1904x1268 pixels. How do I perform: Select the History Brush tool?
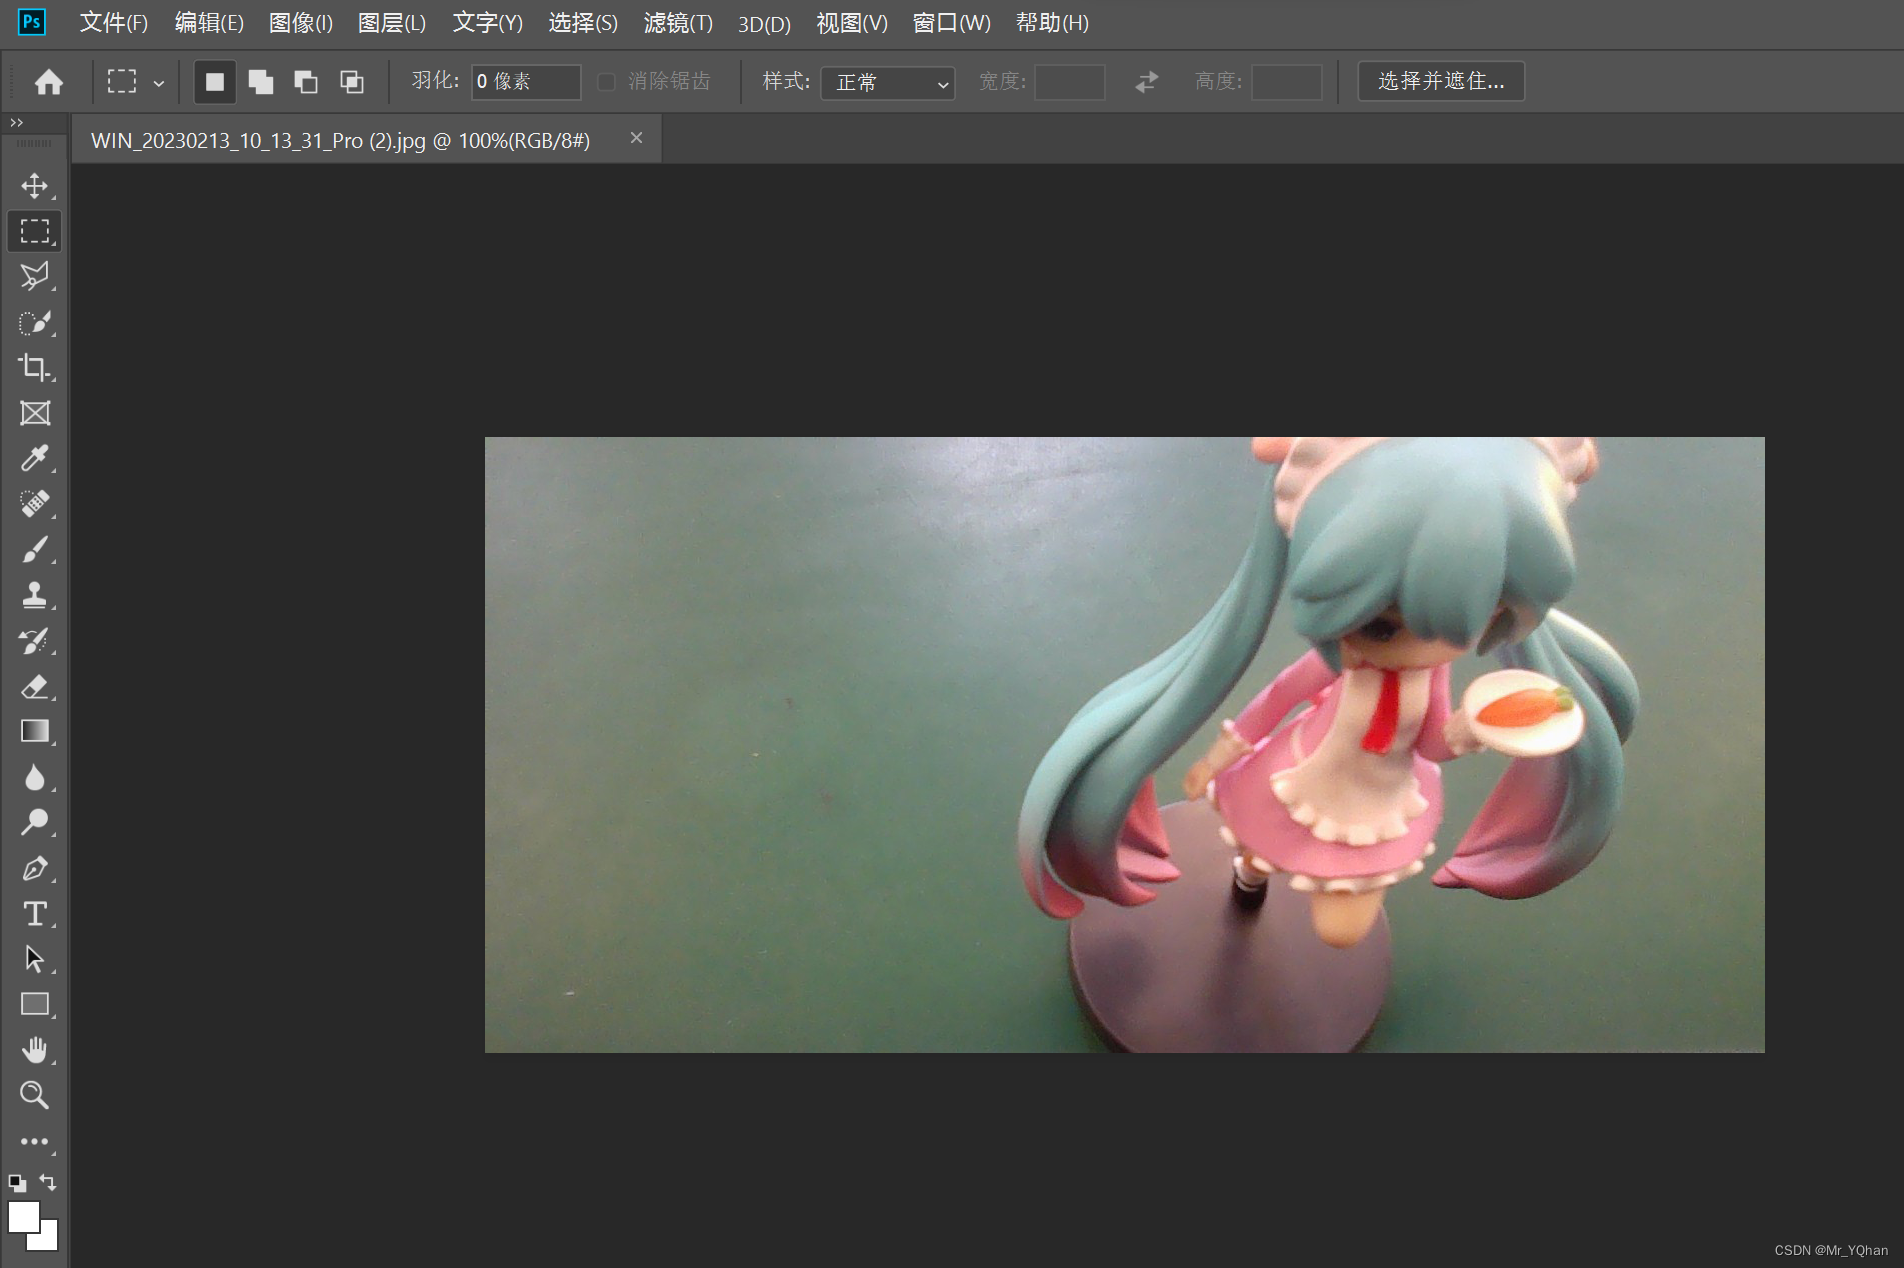[35, 640]
